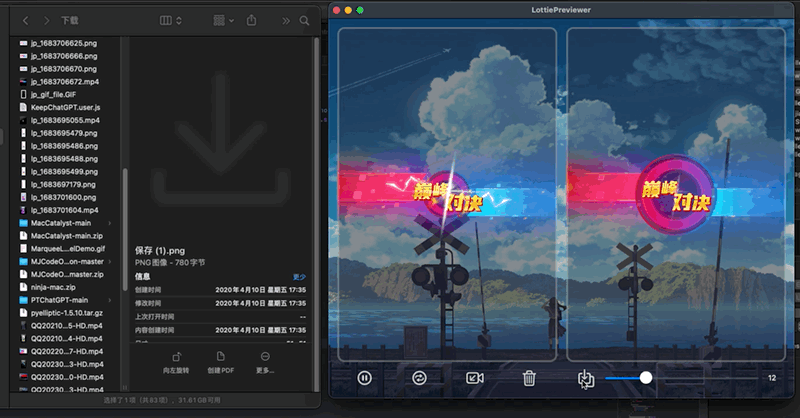Screen dimensions: 800x418
Task: Click Finder status bar selection text
Action: [x=162, y=400]
